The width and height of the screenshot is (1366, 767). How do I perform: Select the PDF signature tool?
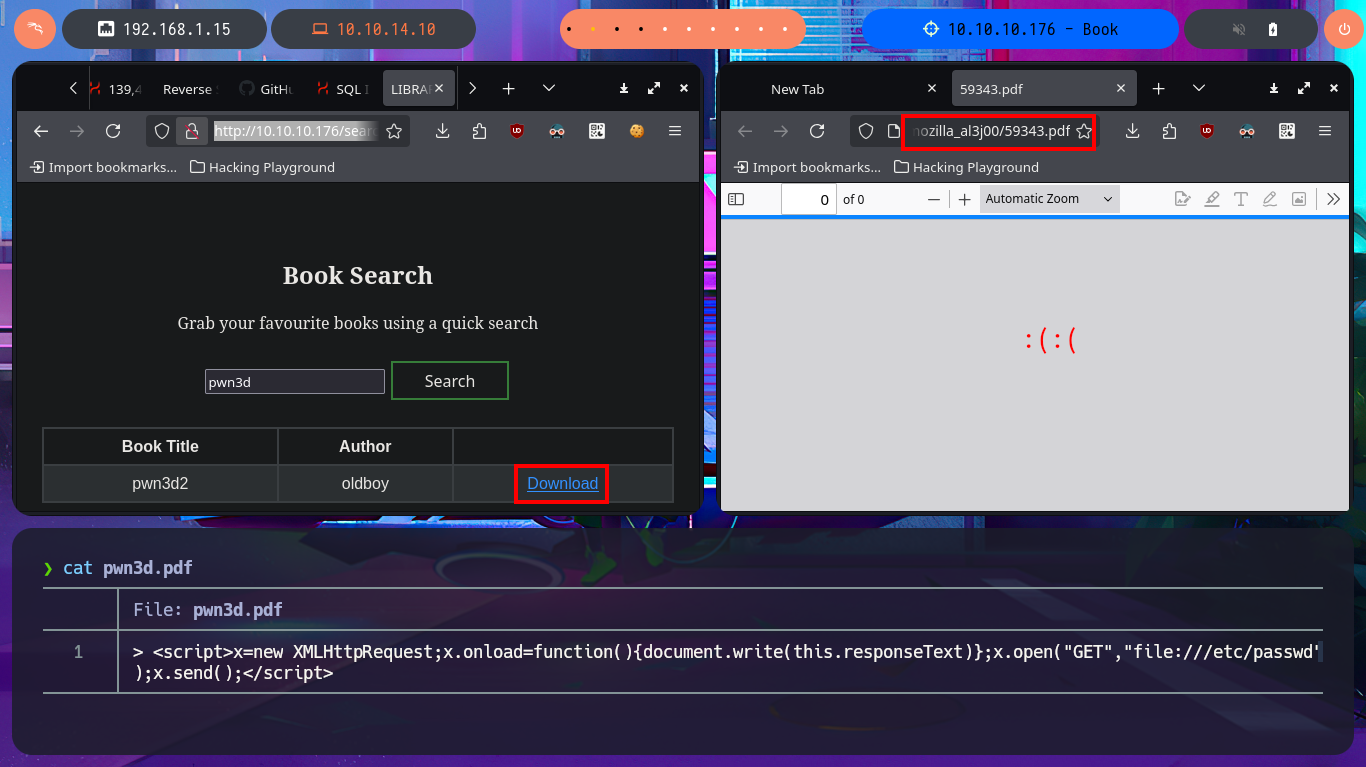1182,199
